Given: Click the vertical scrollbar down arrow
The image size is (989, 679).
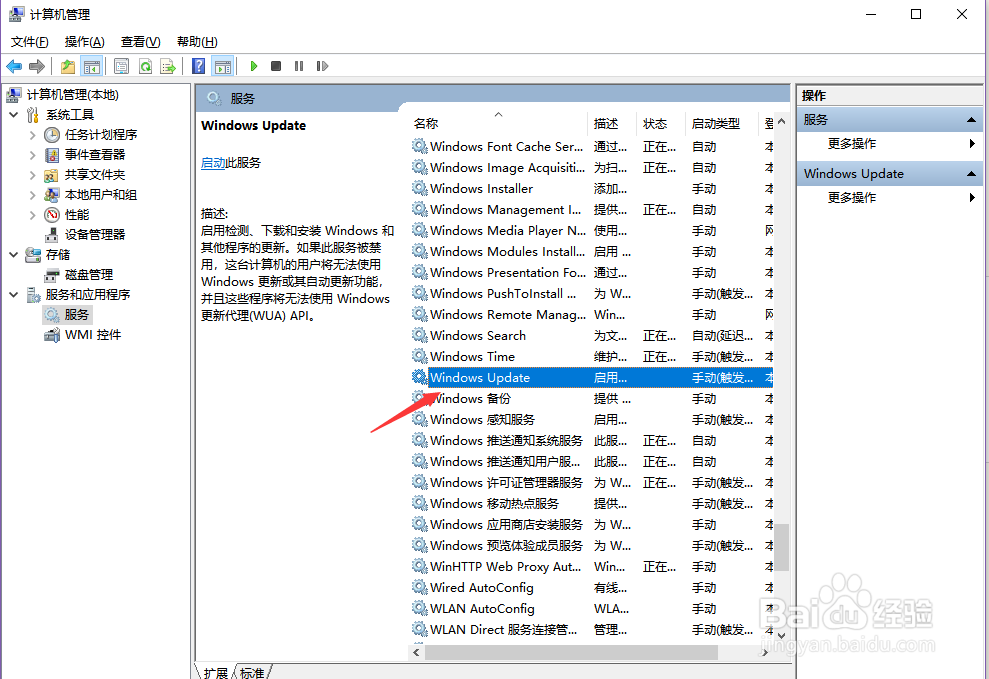Looking at the screenshot, I should 781,635.
